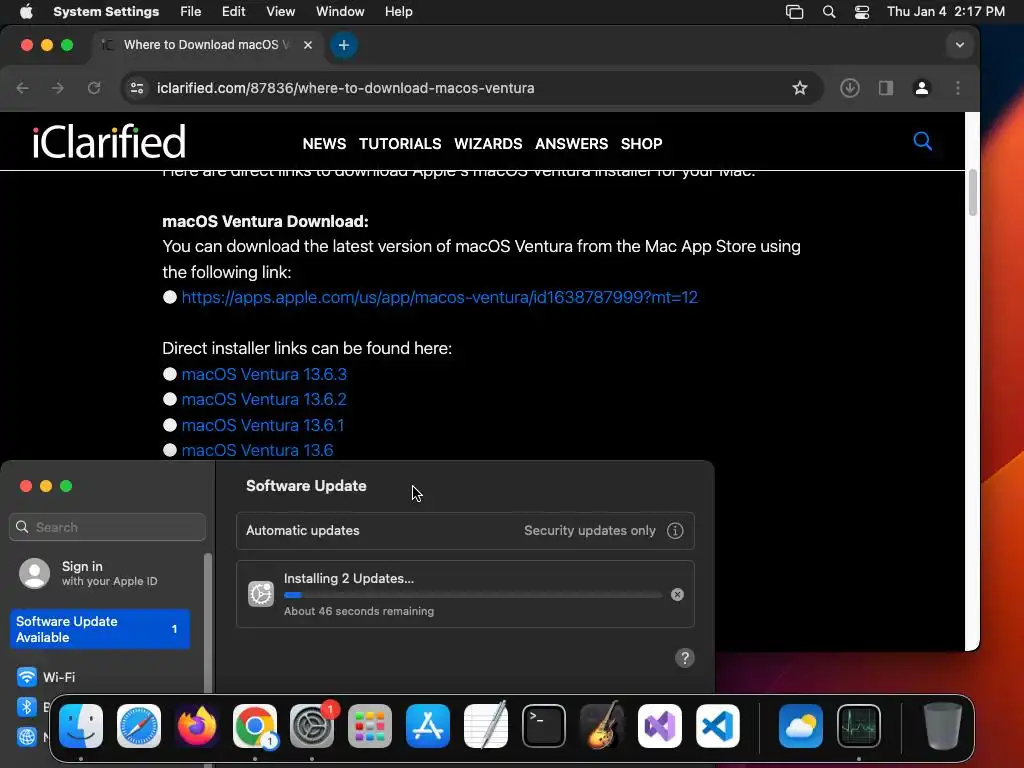The height and width of the screenshot is (768, 1024).
Task: Open Safari from the Dock
Action: pyautogui.click(x=138, y=726)
